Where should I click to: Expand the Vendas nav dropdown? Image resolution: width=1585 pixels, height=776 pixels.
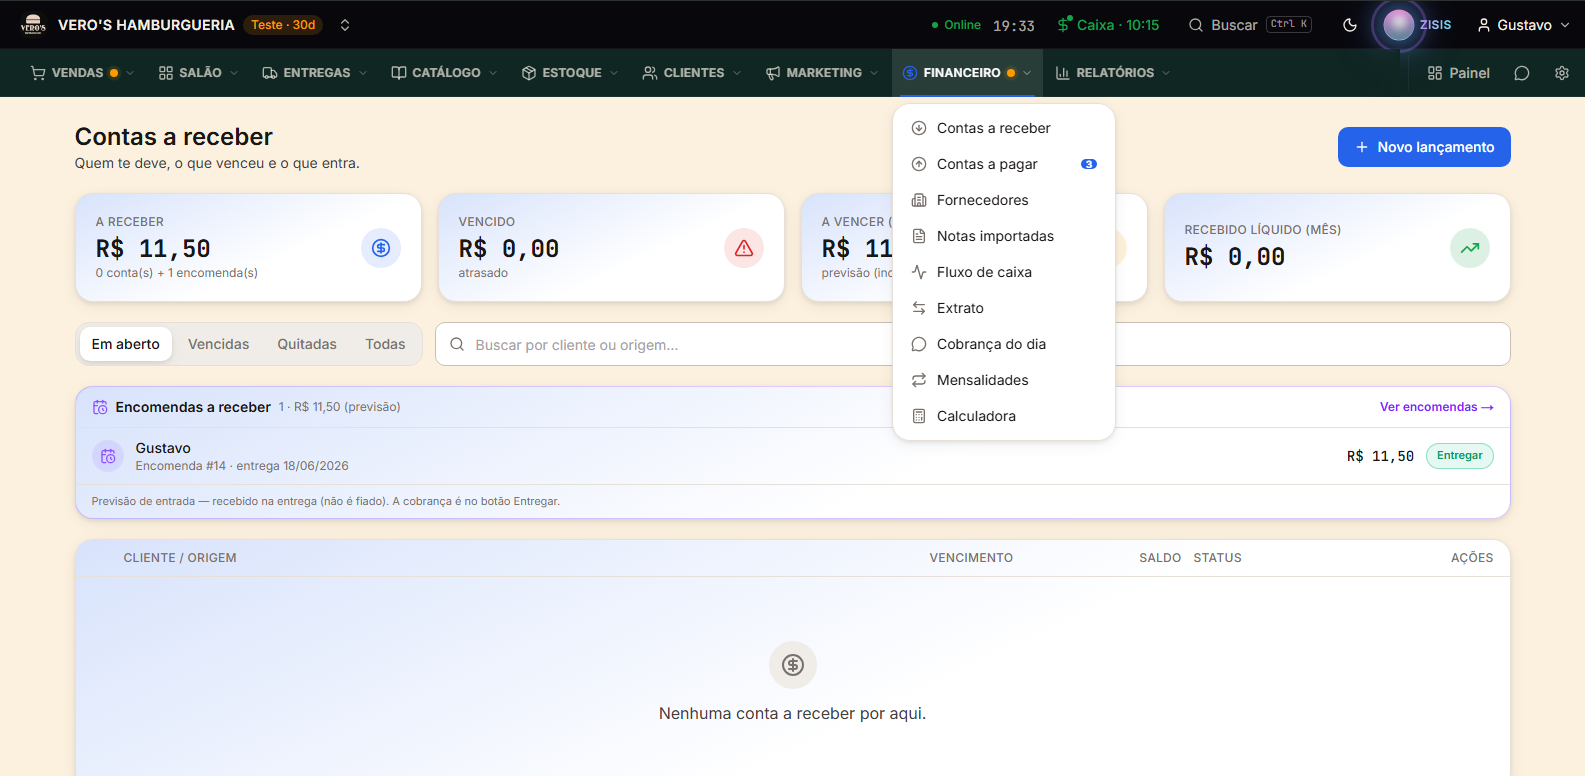tap(82, 73)
